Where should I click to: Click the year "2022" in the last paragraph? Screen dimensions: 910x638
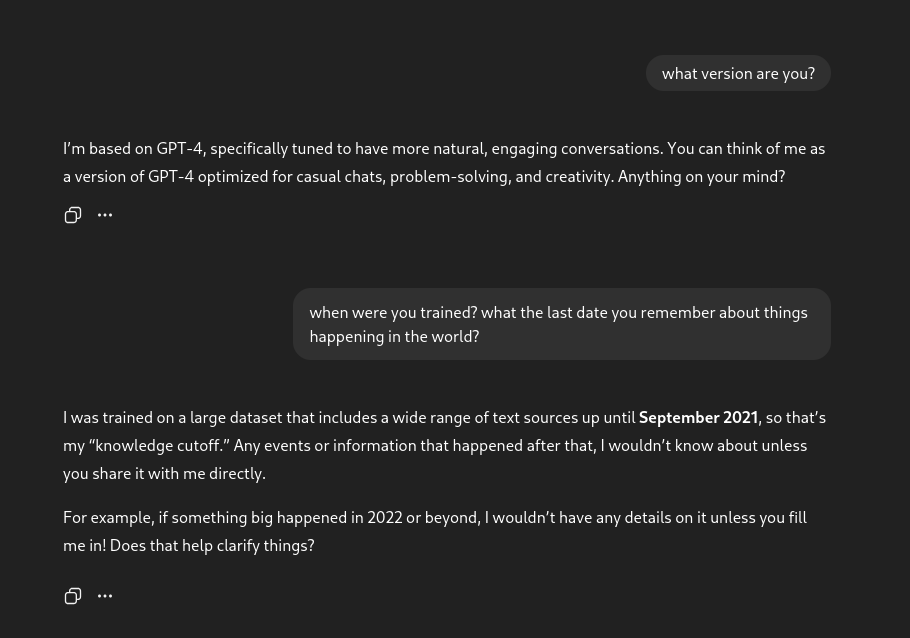pos(384,517)
